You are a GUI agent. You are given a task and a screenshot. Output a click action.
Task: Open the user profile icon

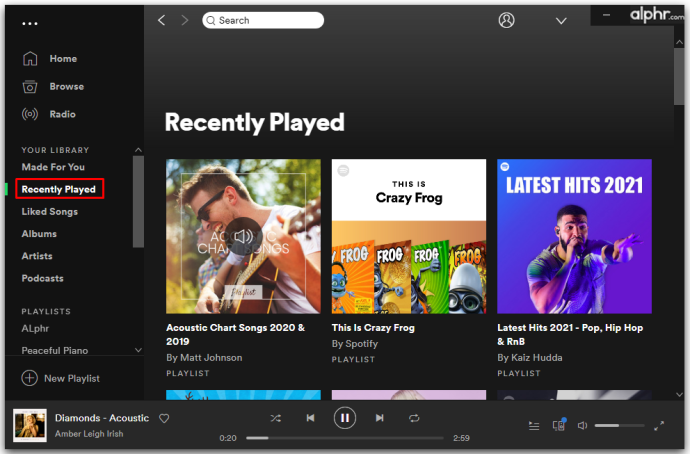coord(506,20)
